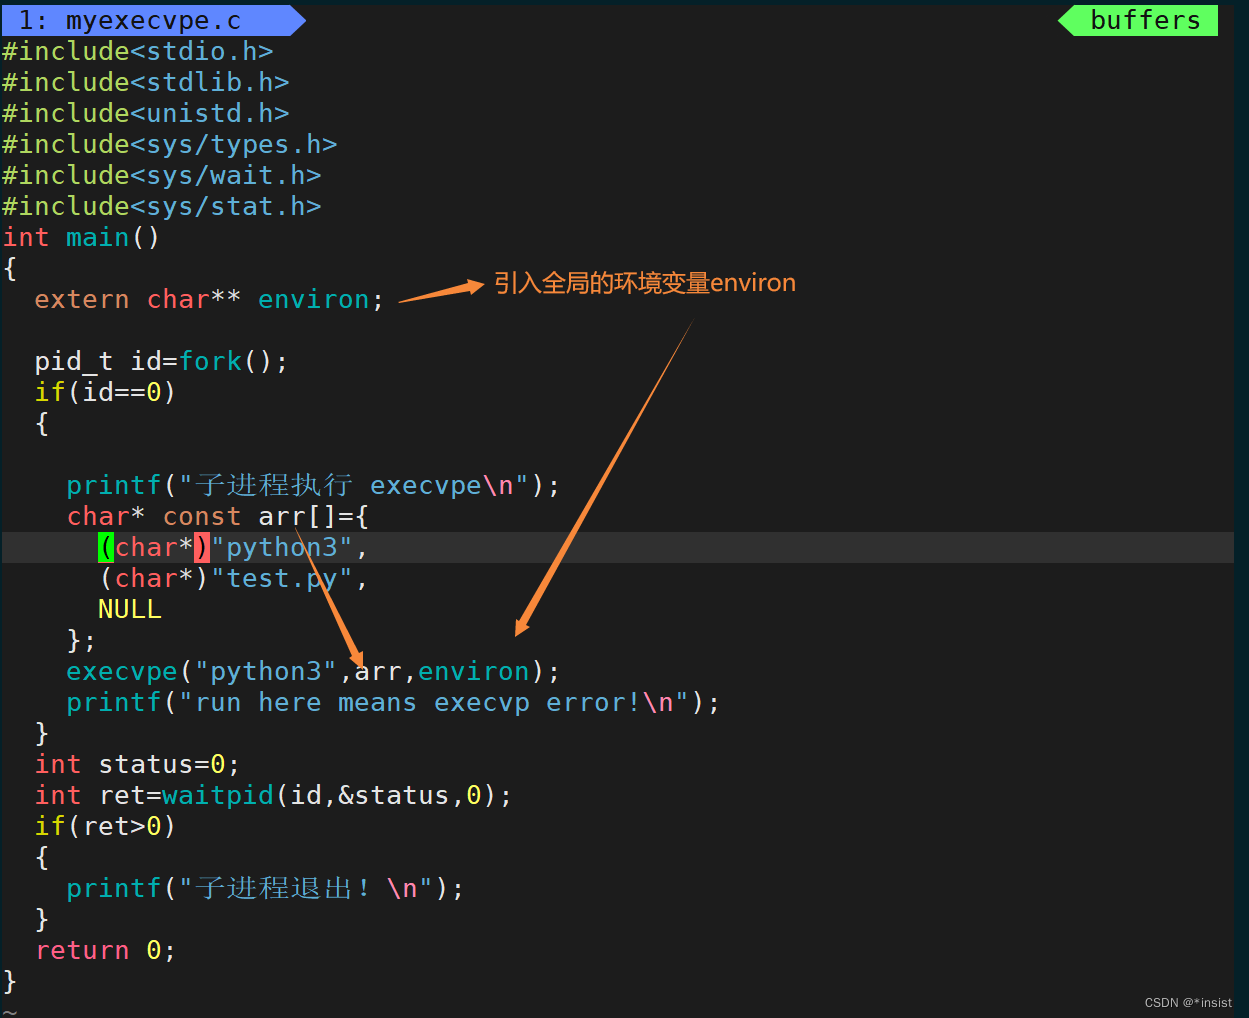Image resolution: width=1249 pixels, height=1018 pixels.
Task: Click the printf run here means error line
Action: 393,702
